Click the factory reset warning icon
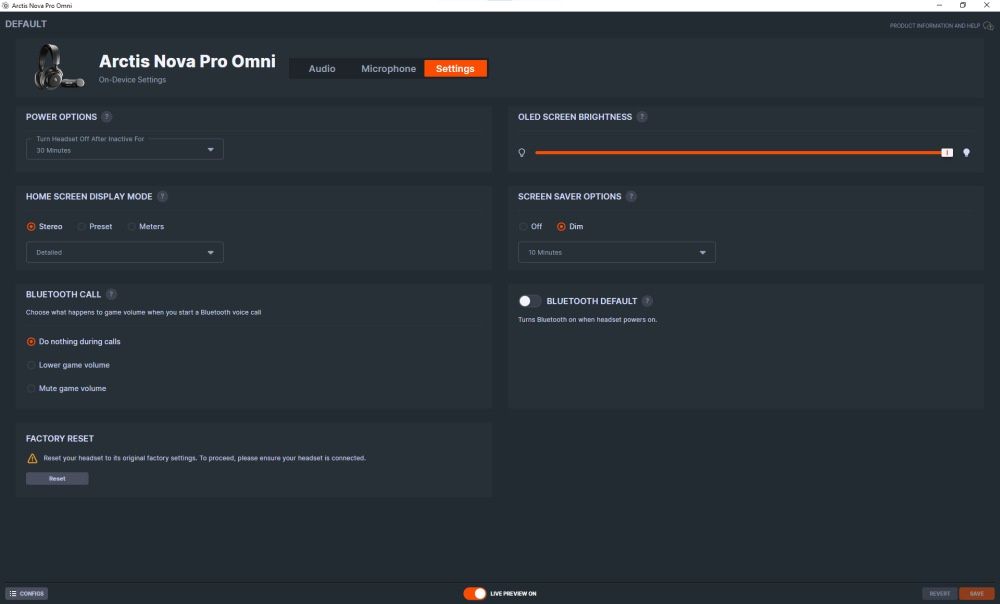The width and height of the screenshot is (1000, 604). (x=32, y=458)
